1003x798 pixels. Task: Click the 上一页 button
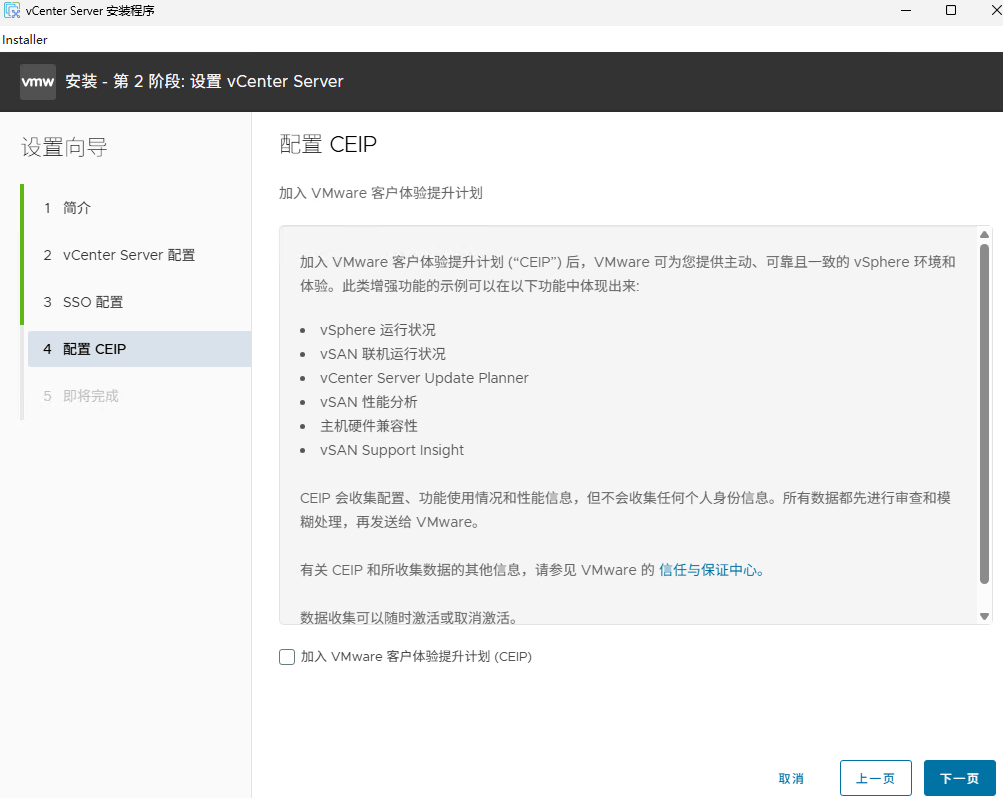click(875, 777)
